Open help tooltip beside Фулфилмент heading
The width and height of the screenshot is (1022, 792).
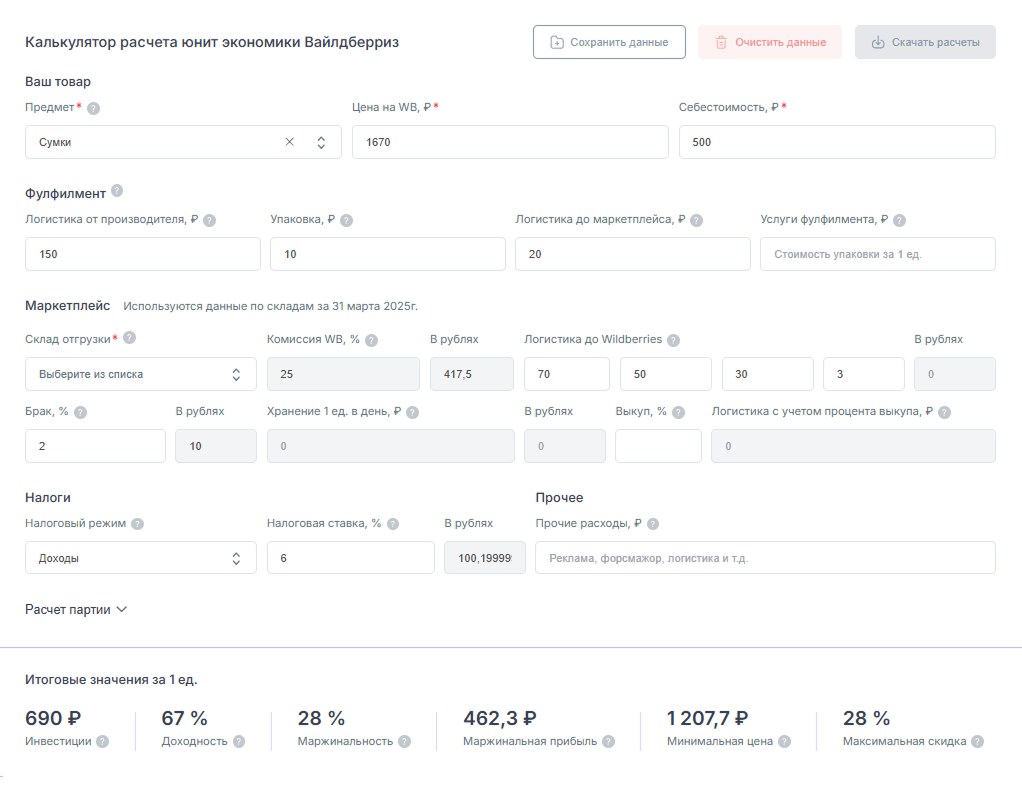pyautogui.click(x=117, y=190)
